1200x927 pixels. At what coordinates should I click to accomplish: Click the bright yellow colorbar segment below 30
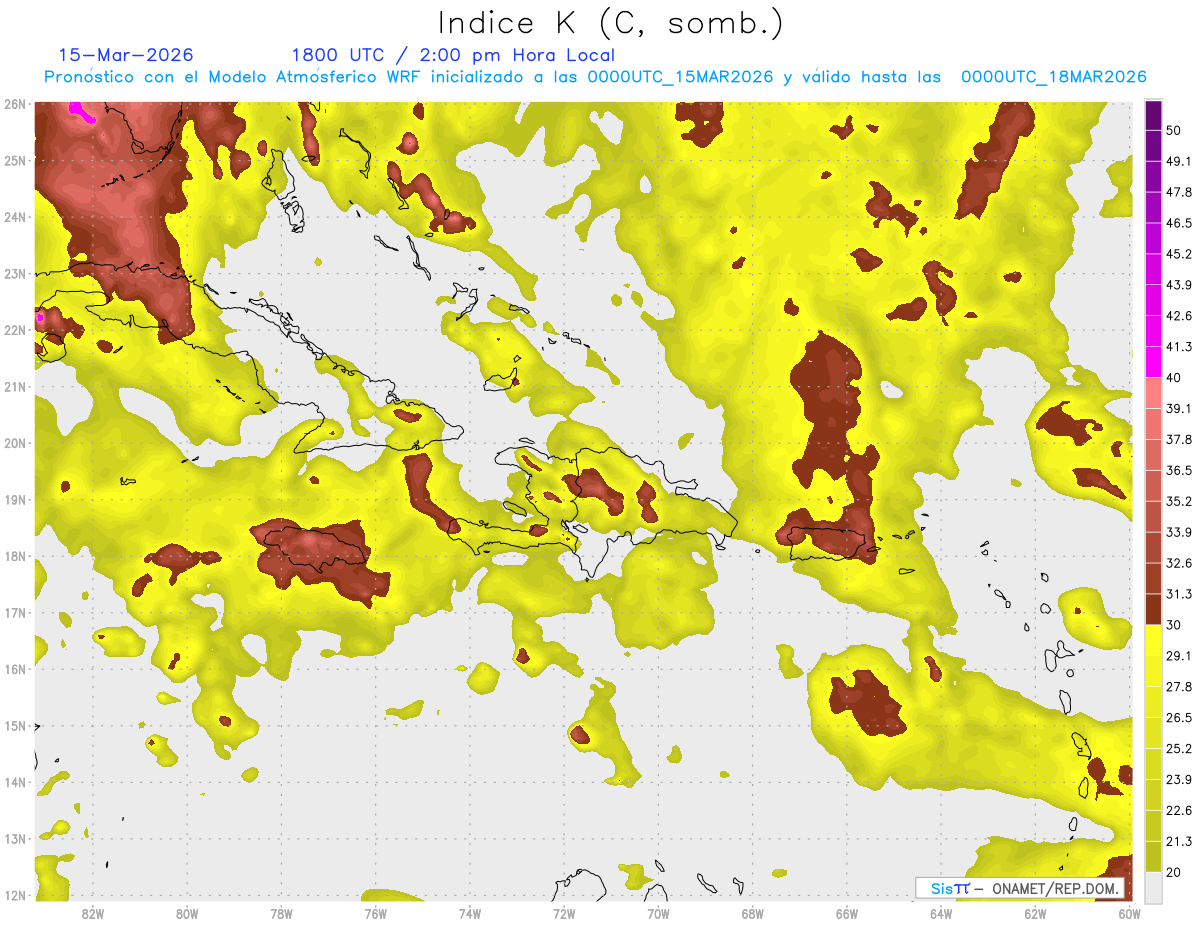pos(1153,640)
